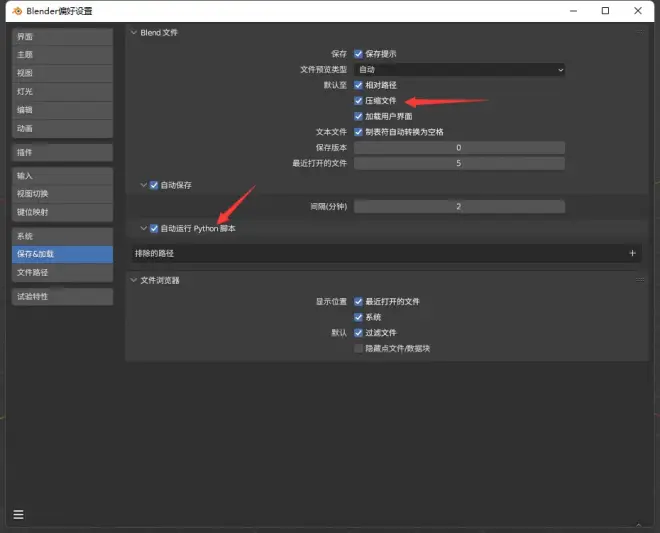The width and height of the screenshot is (660, 533).
Task: Open the 主题 preferences section
Action: (62, 55)
